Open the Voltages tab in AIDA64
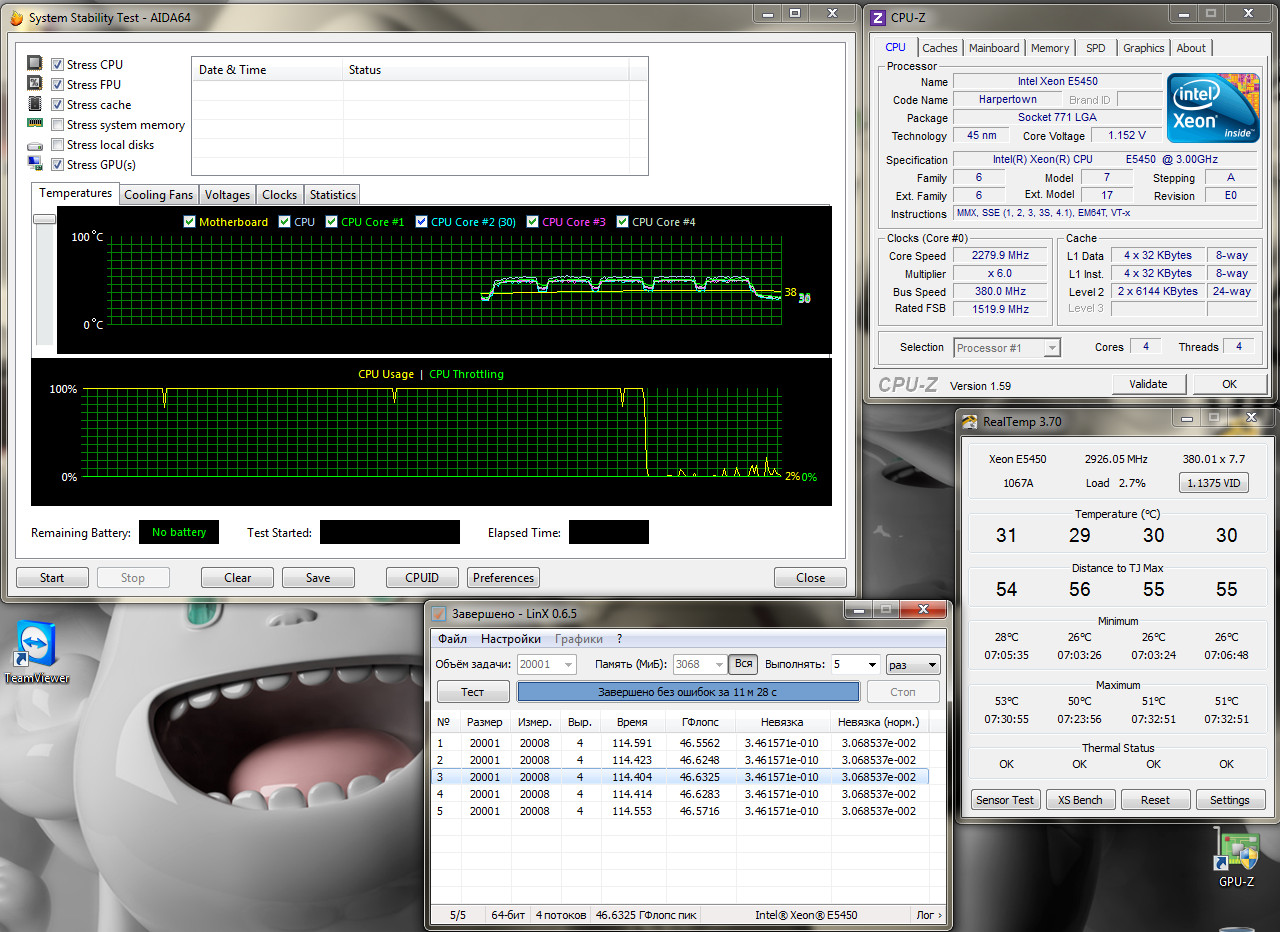The image size is (1280, 932). [227, 195]
